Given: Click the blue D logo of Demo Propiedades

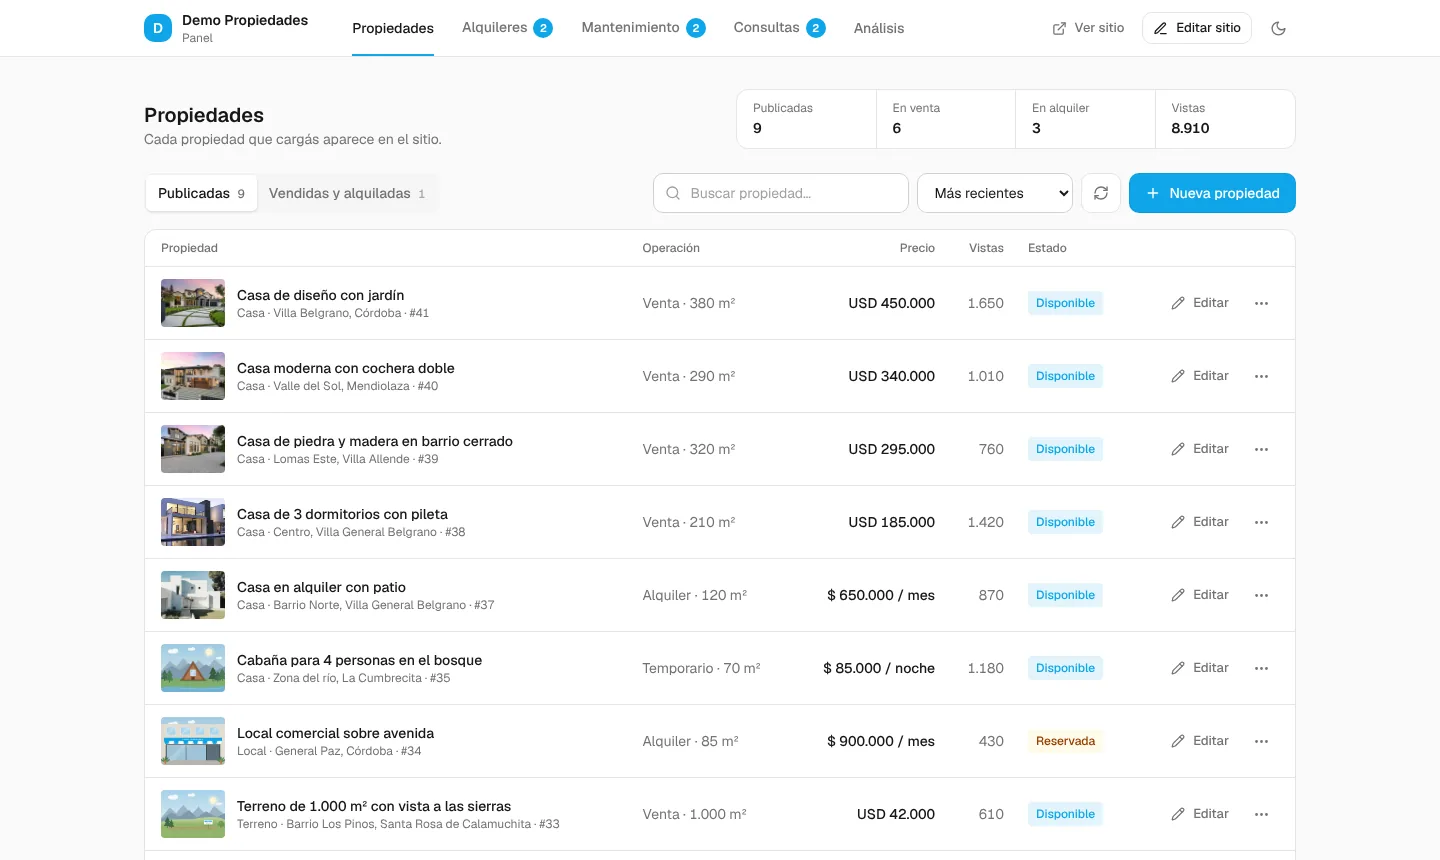Looking at the screenshot, I should tap(158, 28).
